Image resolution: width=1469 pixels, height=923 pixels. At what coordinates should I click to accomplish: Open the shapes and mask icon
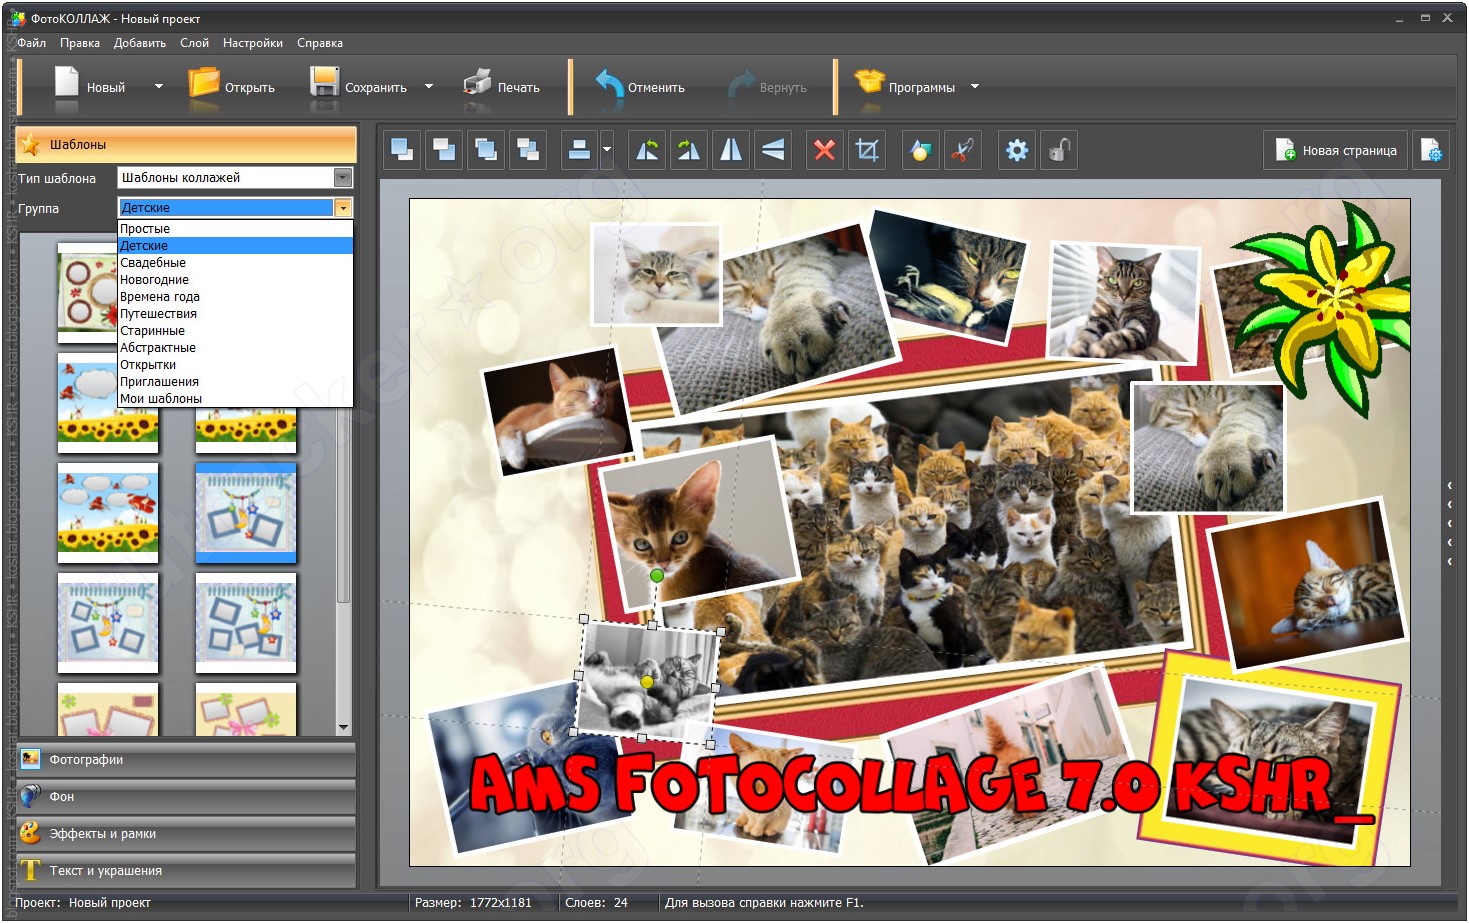[x=920, y=150]
